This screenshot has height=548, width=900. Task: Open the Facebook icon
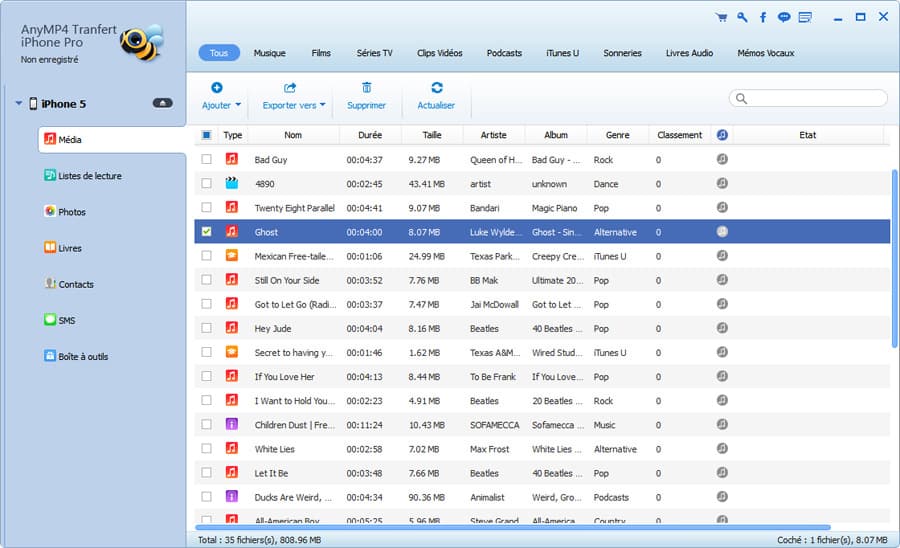tap(763, 17)
